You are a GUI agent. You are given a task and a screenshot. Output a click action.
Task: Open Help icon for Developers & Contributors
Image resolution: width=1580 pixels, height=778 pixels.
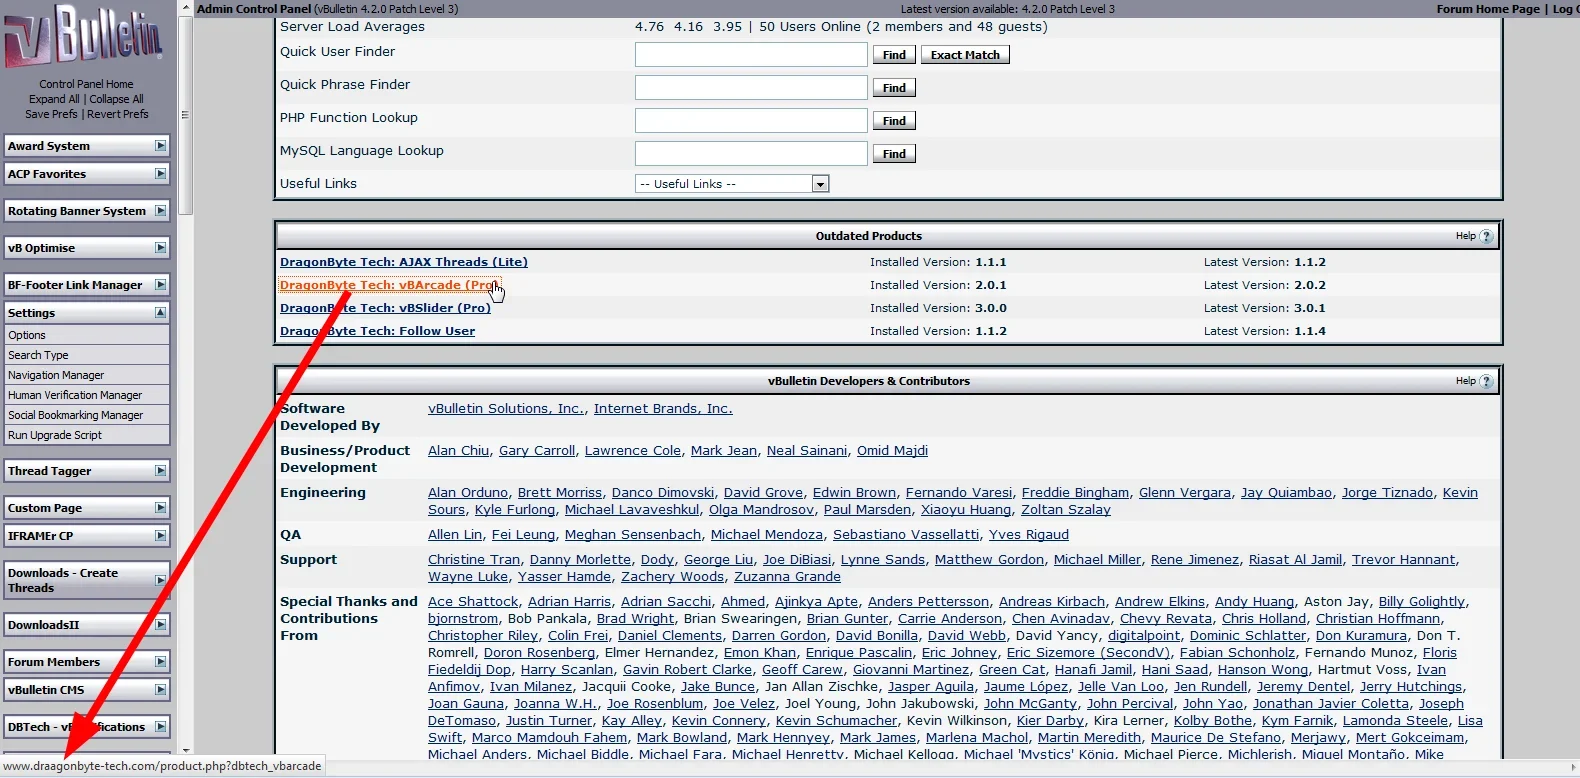coord(1486,381)
